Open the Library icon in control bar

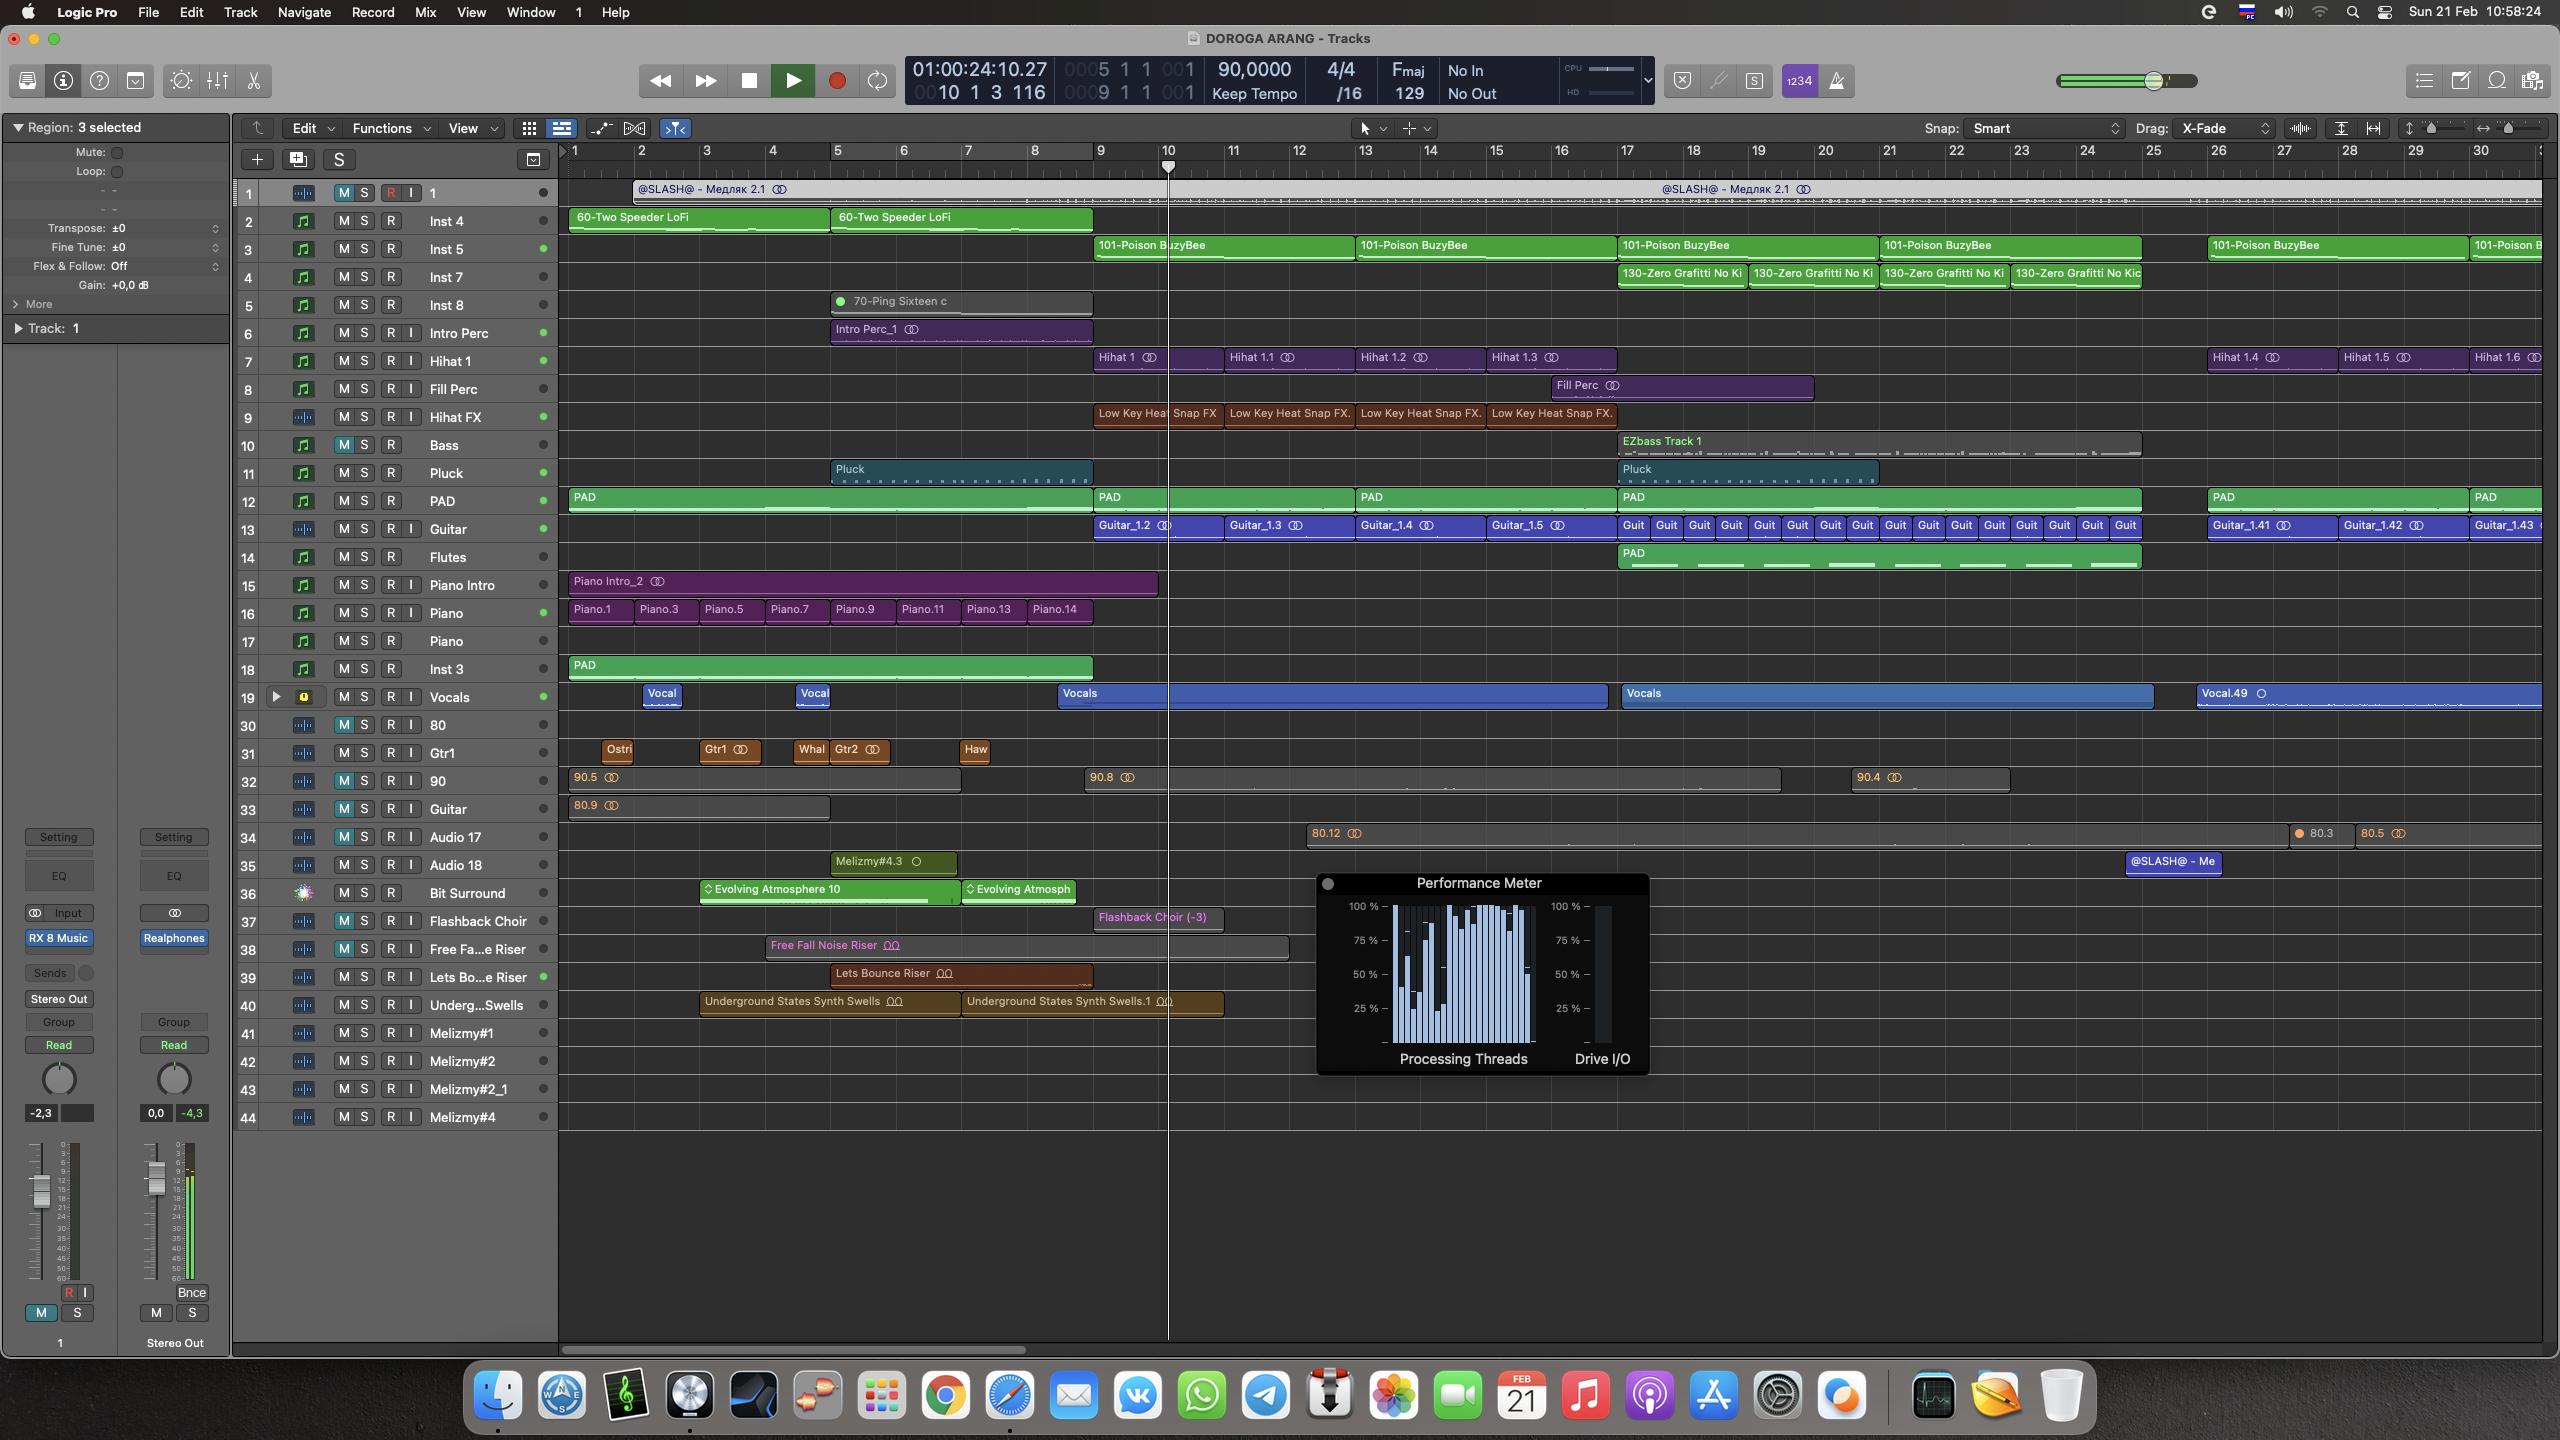[27, 81]
